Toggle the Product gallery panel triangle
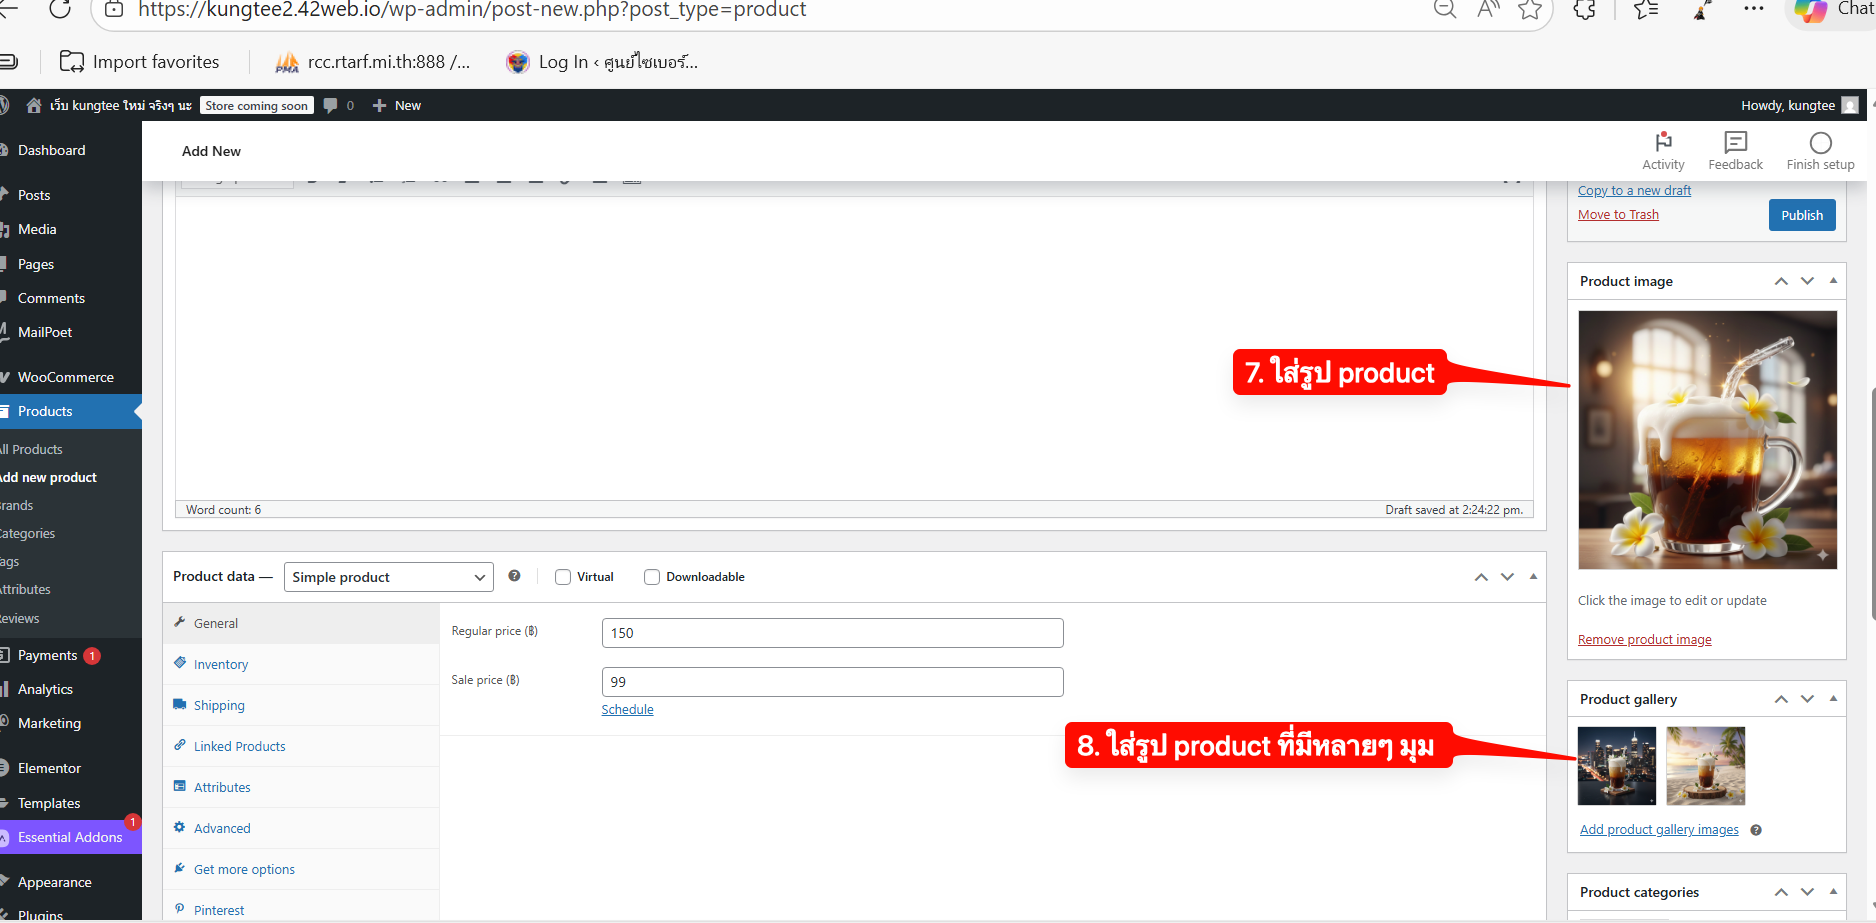Image resolution: width=1876 pixels, height=923 pixels. [x=1833, y=699]
